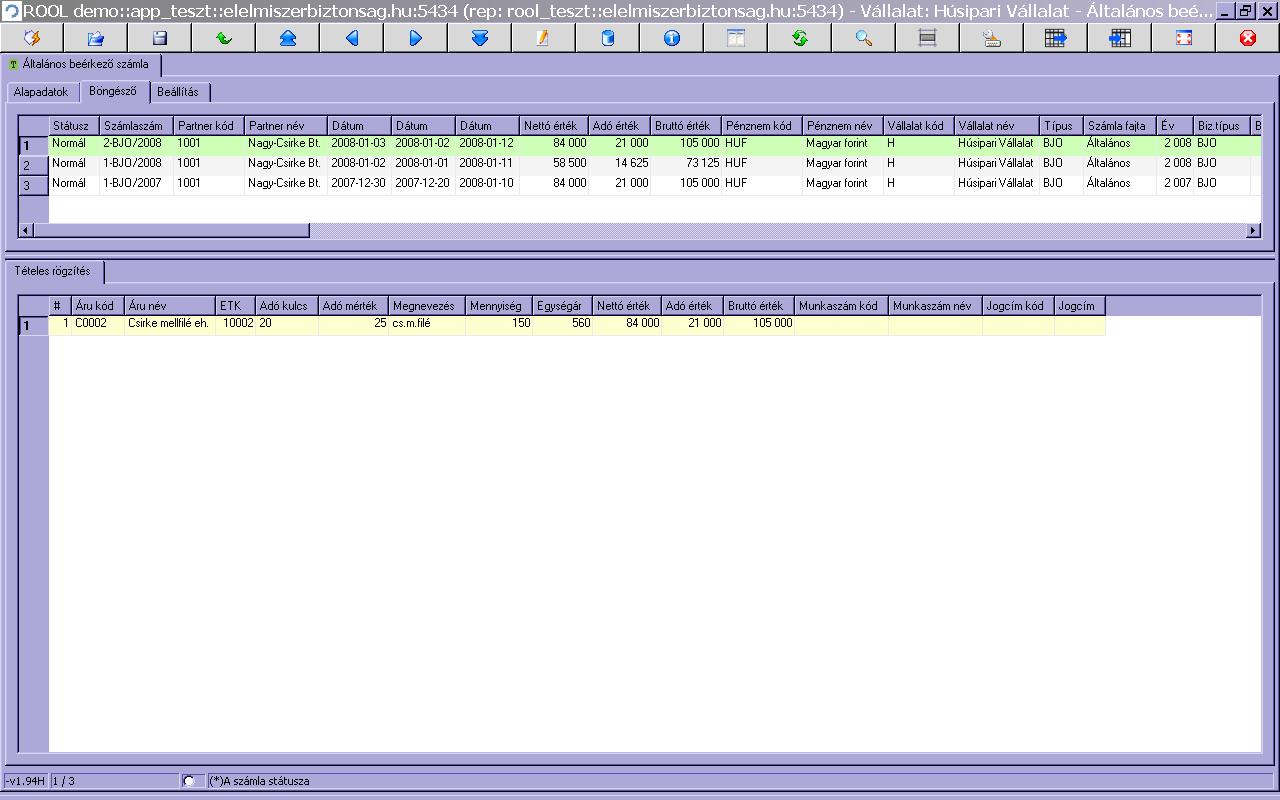Click the horizontal scrollbar right arrow
The height and width of the screenshot is (800, 1280).
(1253, 230)
